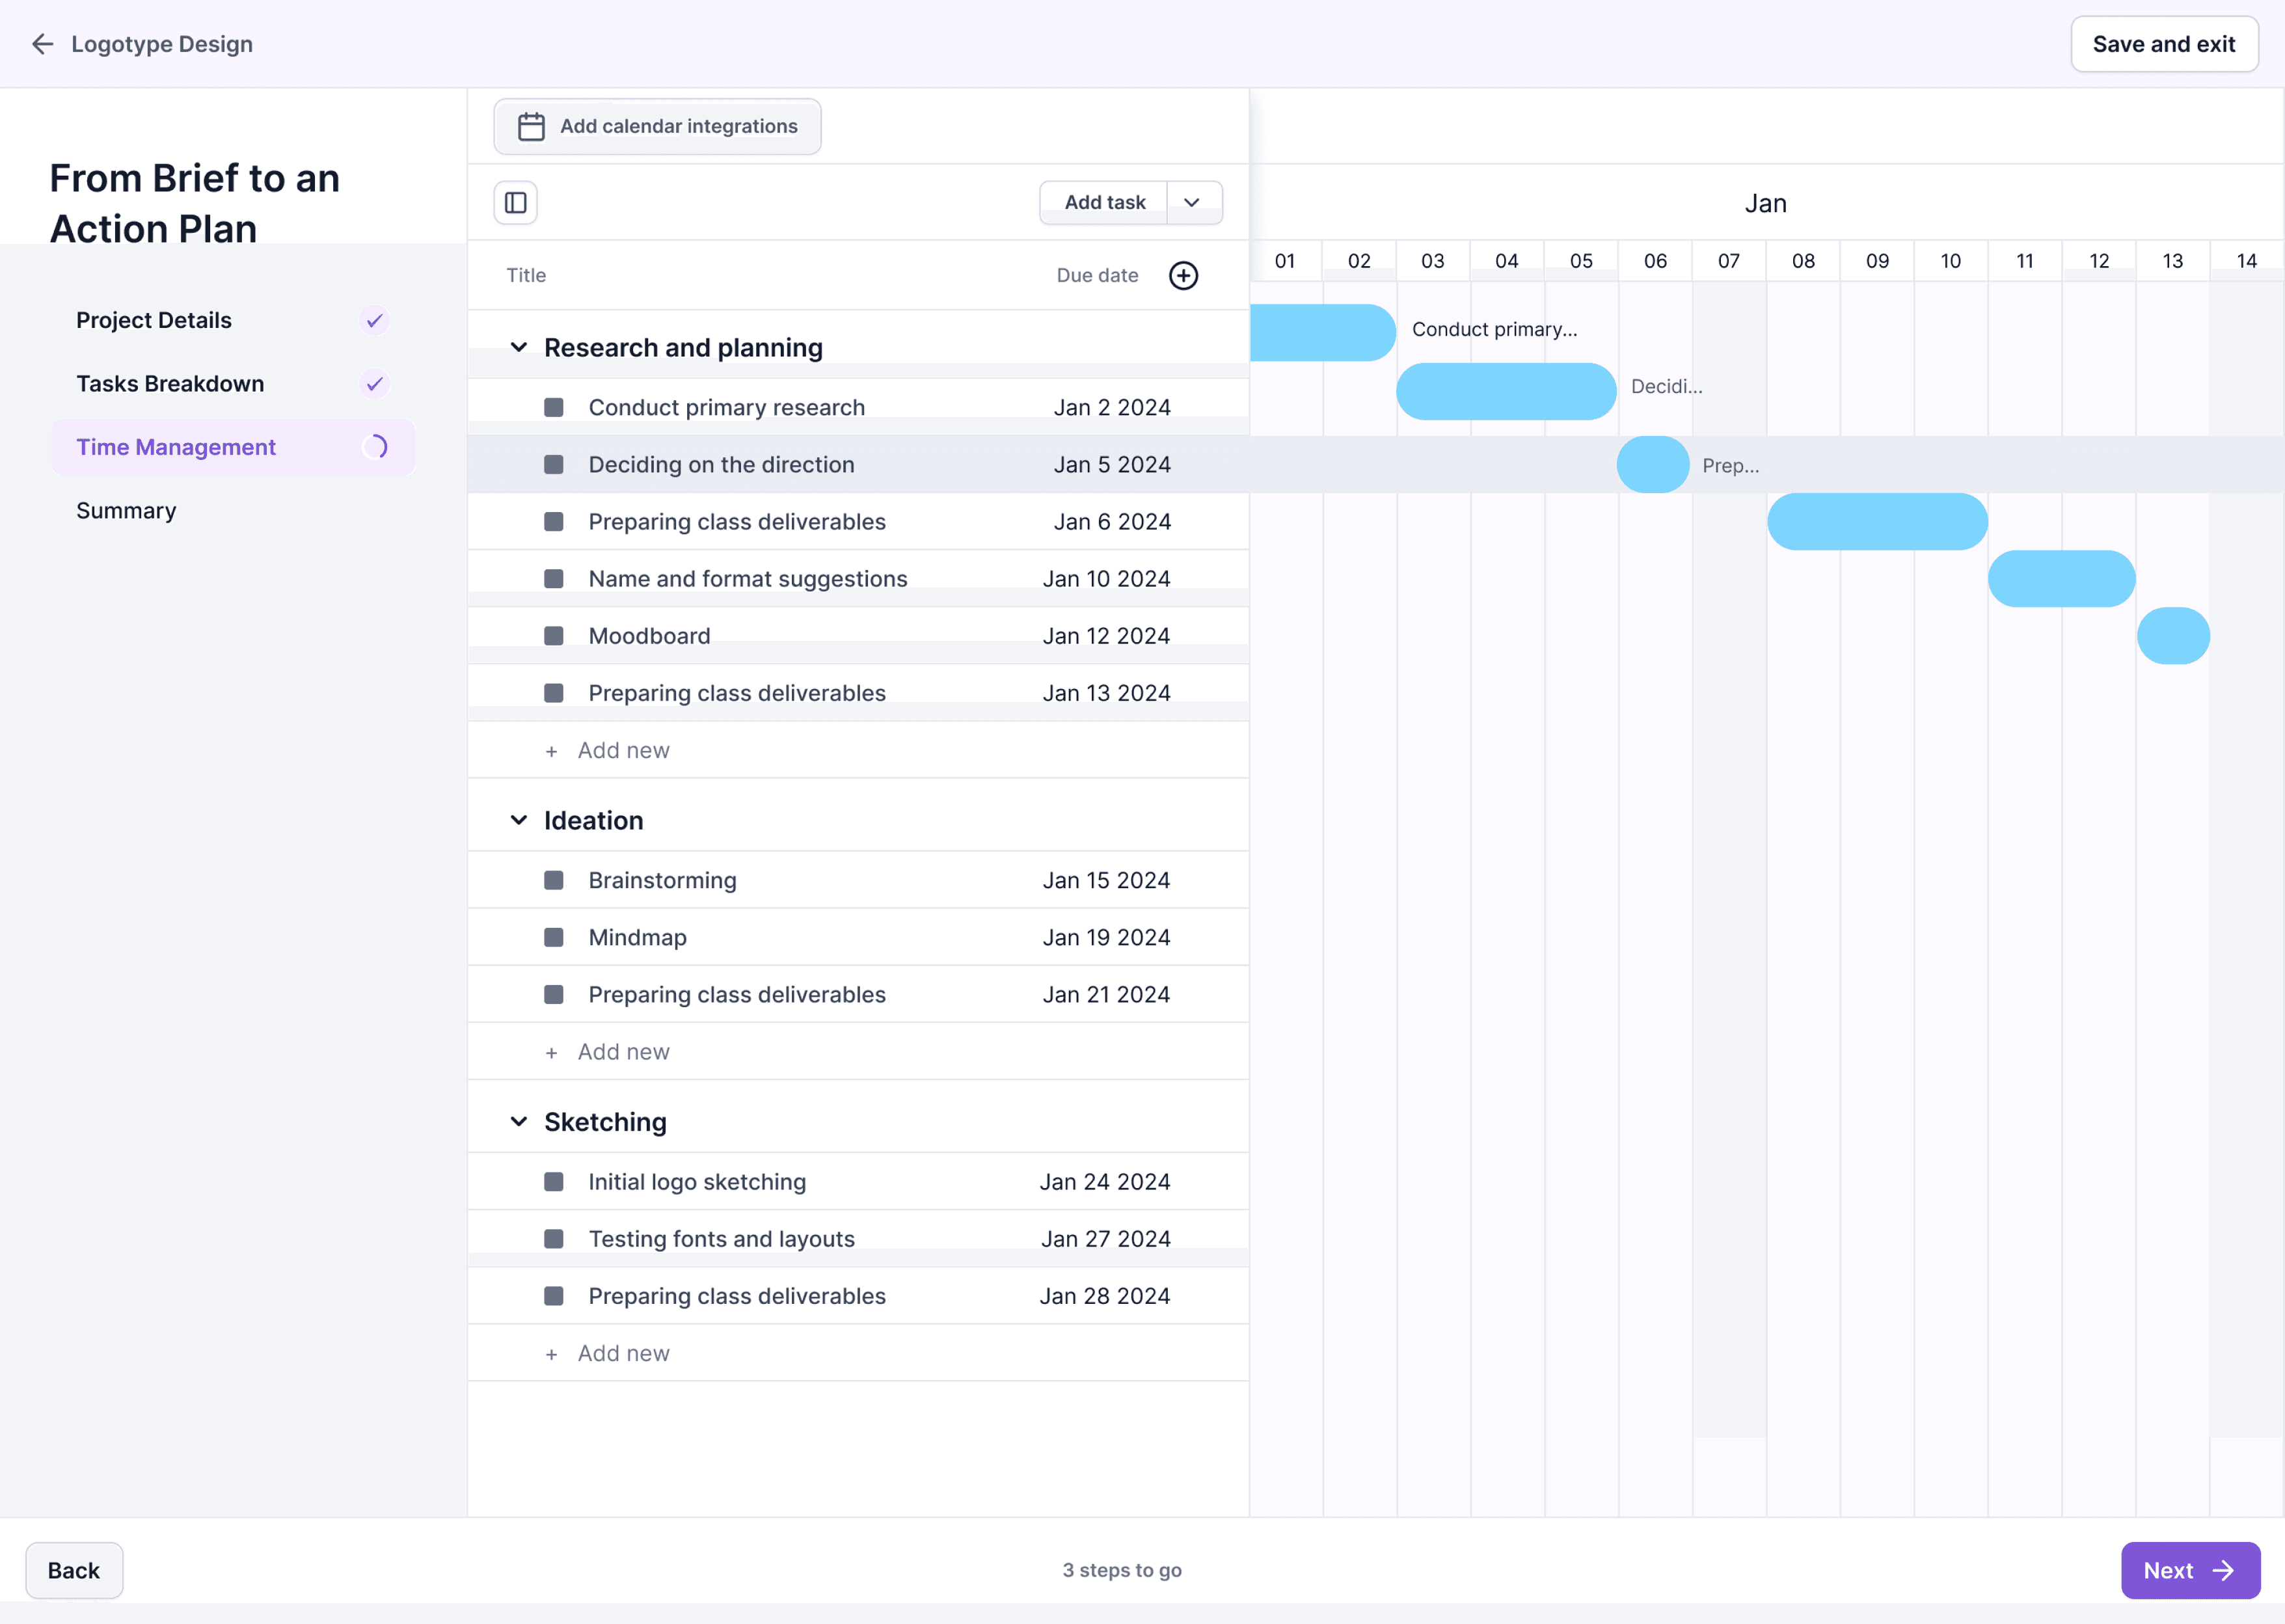Open the Add task dropdown arrow
2285x1624 pixels.
[x=1192, y=203]
